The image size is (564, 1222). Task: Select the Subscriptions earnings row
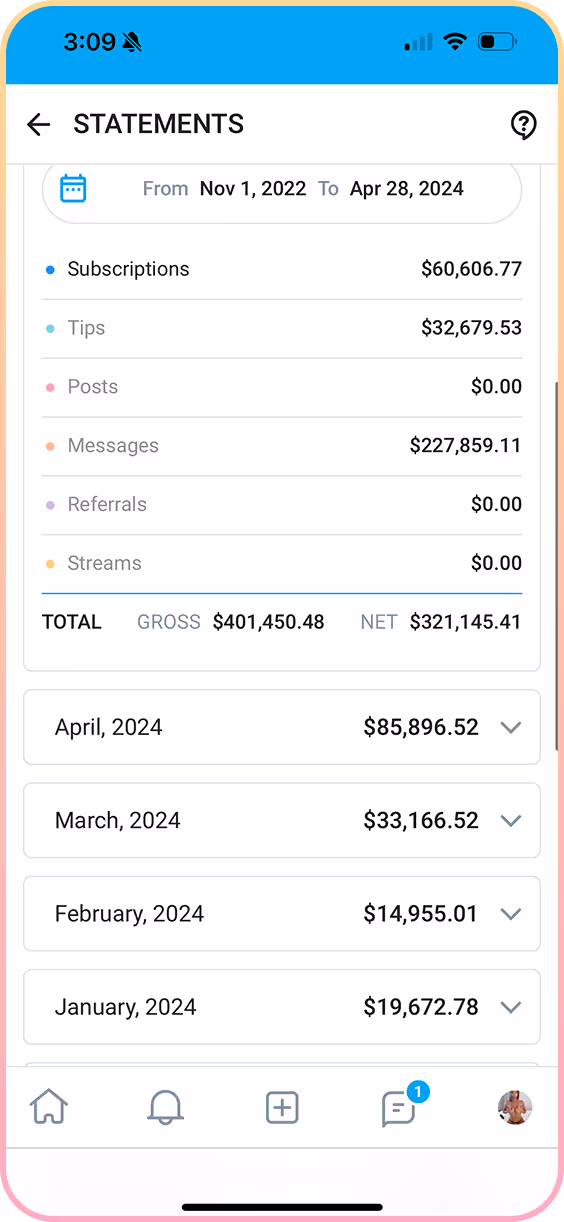pyautogui.click(x=282, y=269)
